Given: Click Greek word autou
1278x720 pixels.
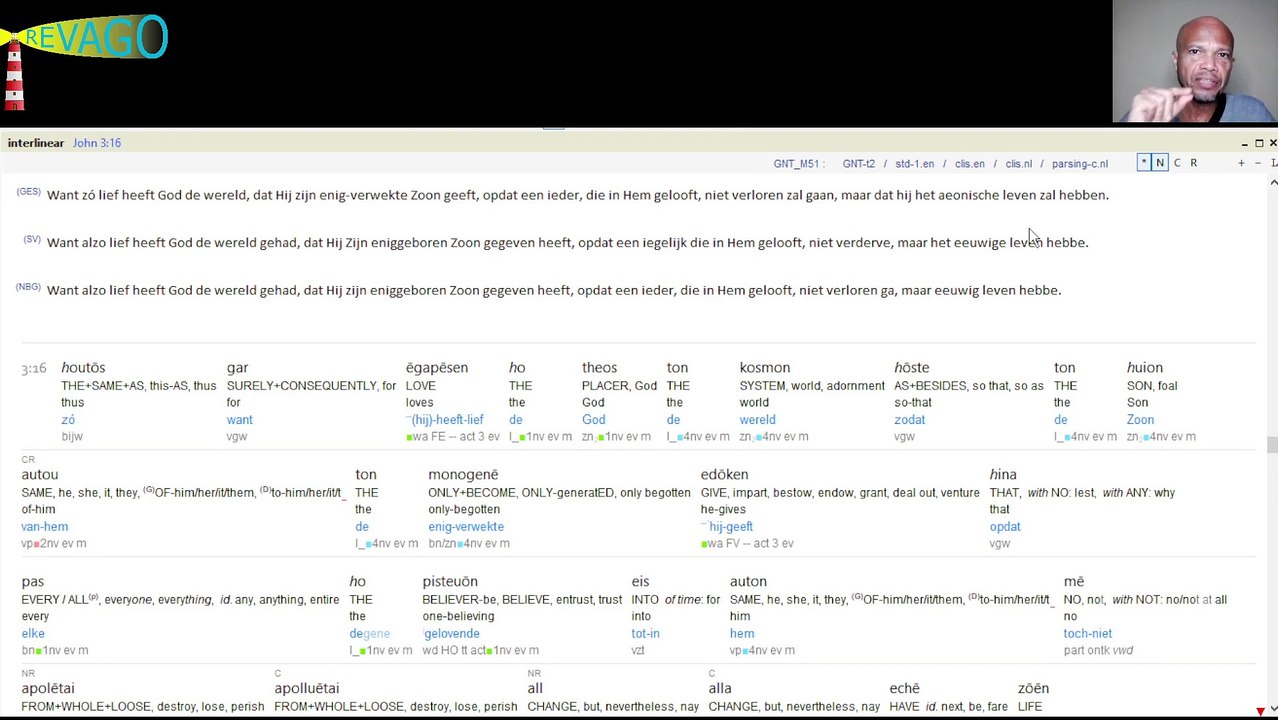Looking at the screenshot, I should (40, 475).
